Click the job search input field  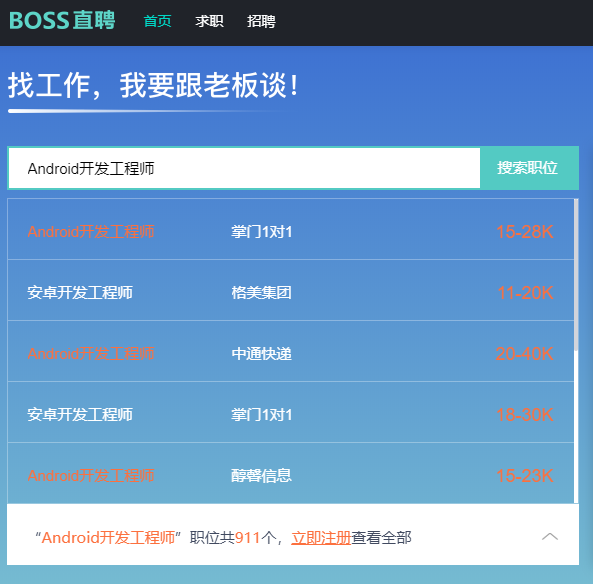[x=244, y=168]
